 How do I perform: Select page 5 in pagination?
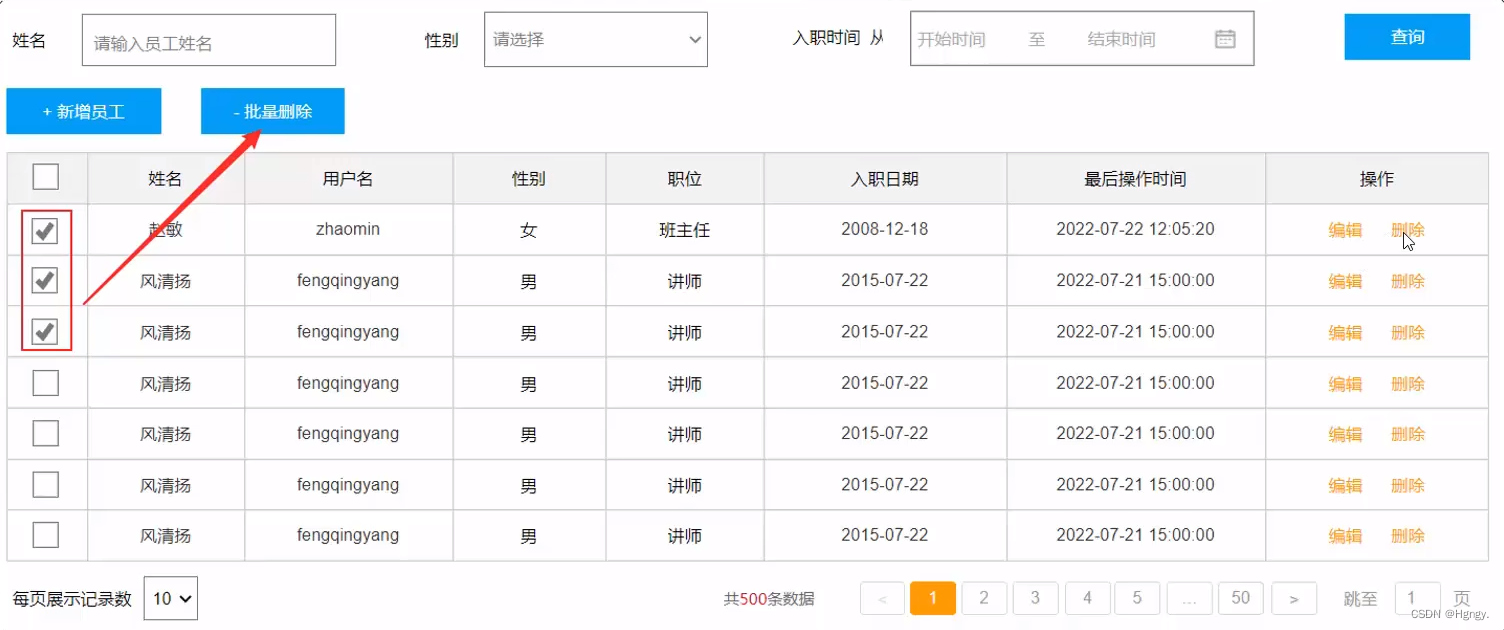(x=1137, y=598)
